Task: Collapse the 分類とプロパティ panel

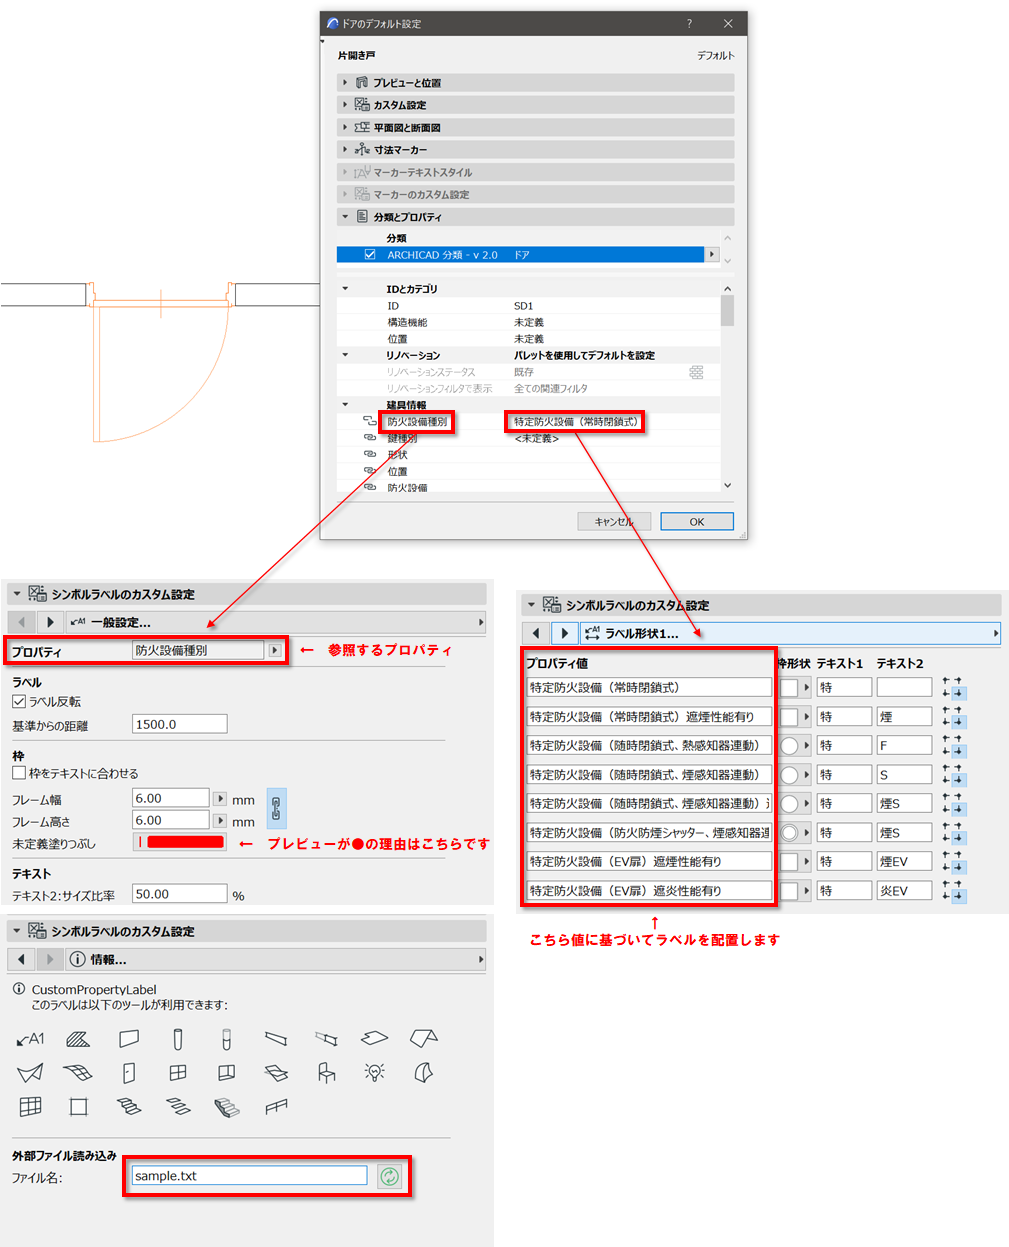Action: pyautogui.click(x=346, y=217)
